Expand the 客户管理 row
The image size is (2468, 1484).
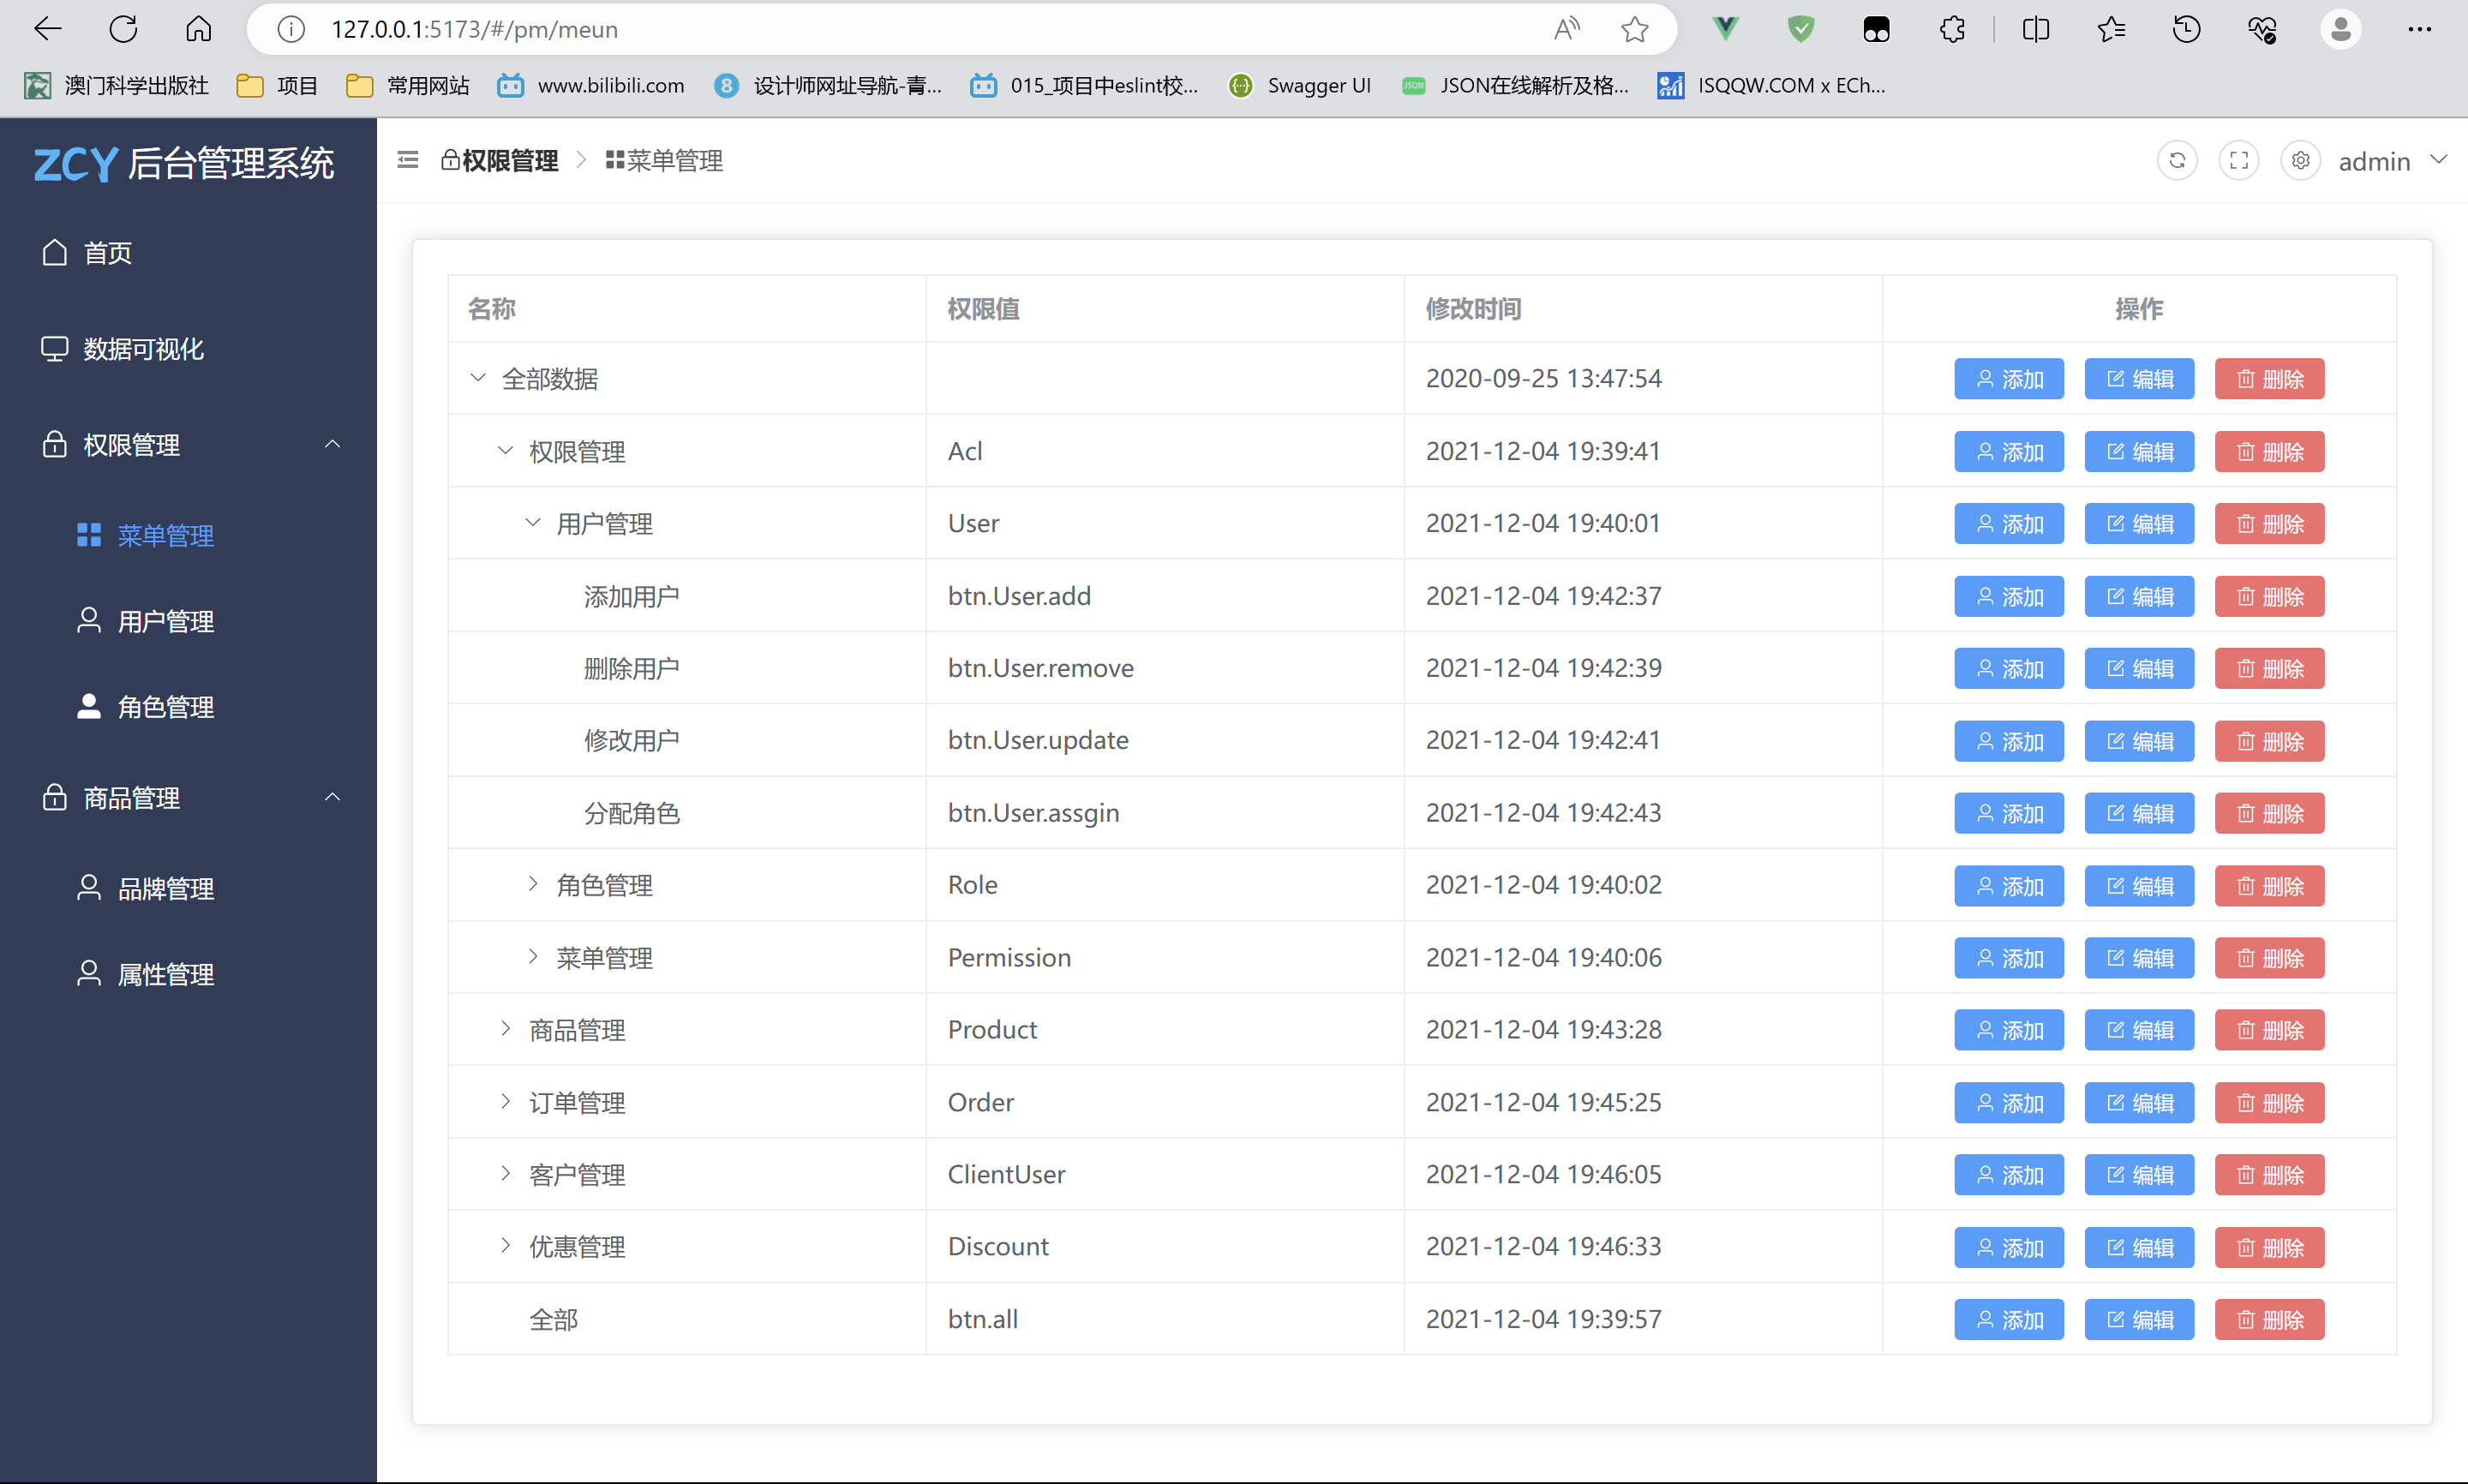point(505,1174)
